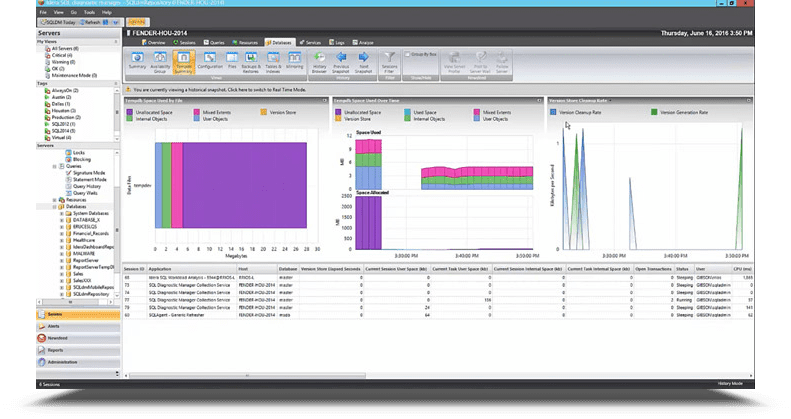Open the Tables & Indexes view
Image resolution: width=791 pixels, height=419 pixels.
[x=273, y=62]
